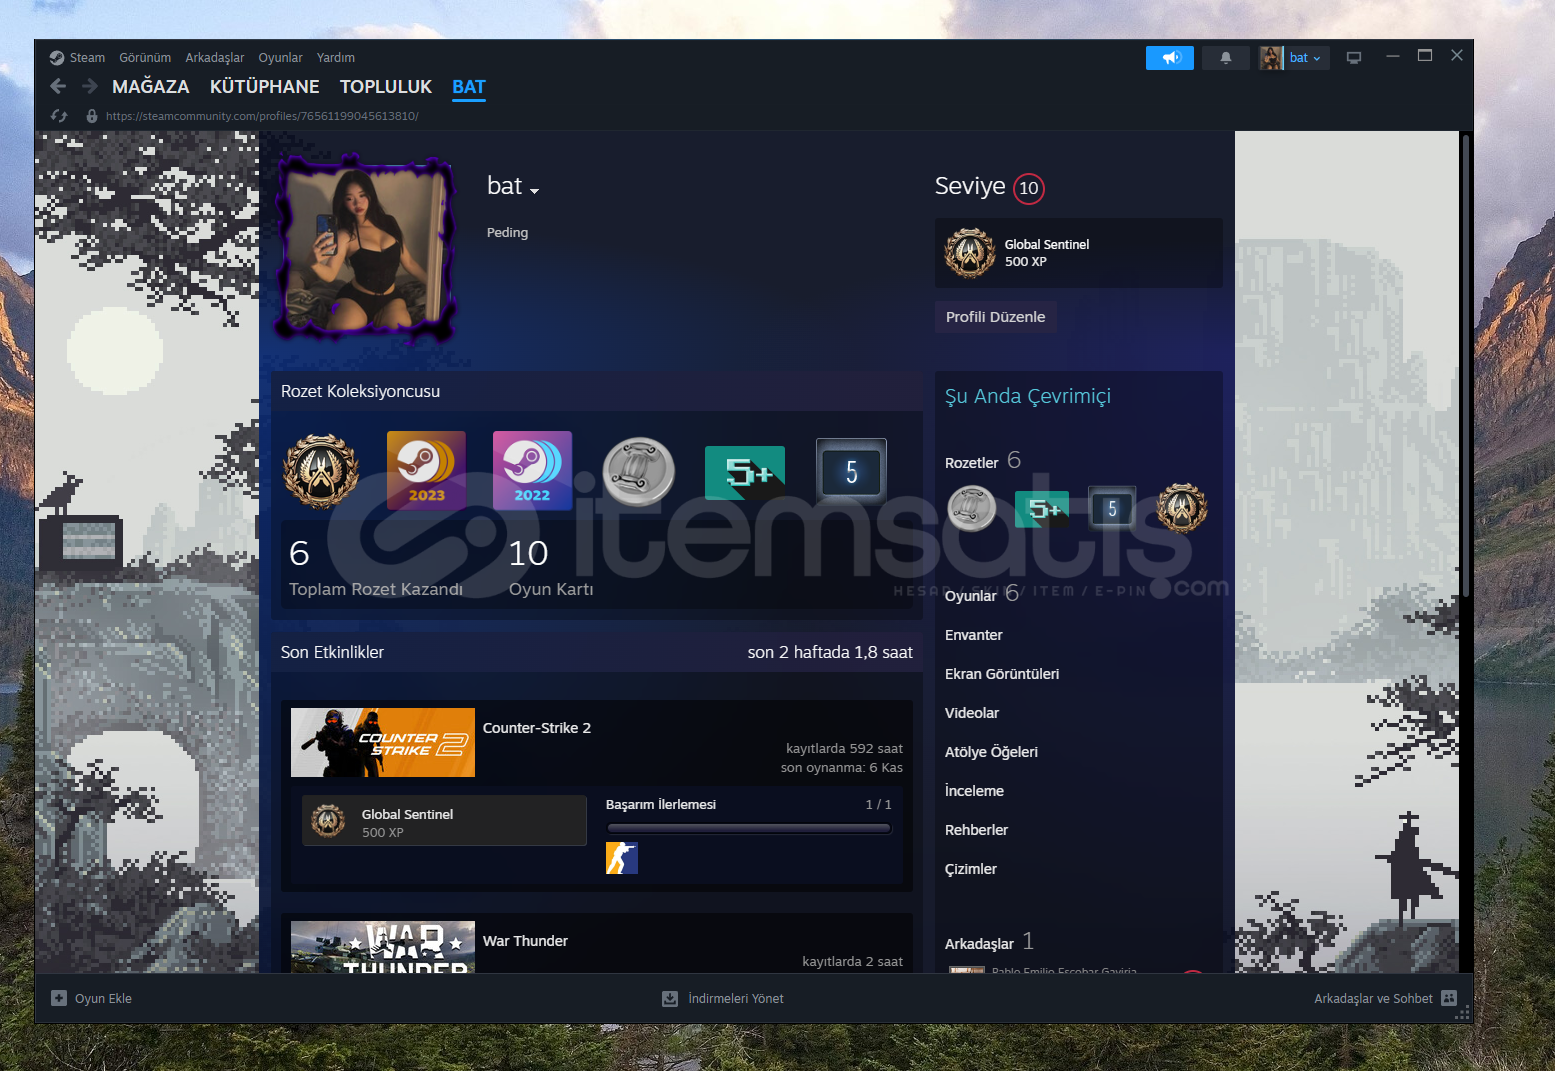This screenshot has height=1071, width=1555.
Task: Click the plus icon beside Oyun Ekle
Action: pyautogui.click(x=59, y=998)
